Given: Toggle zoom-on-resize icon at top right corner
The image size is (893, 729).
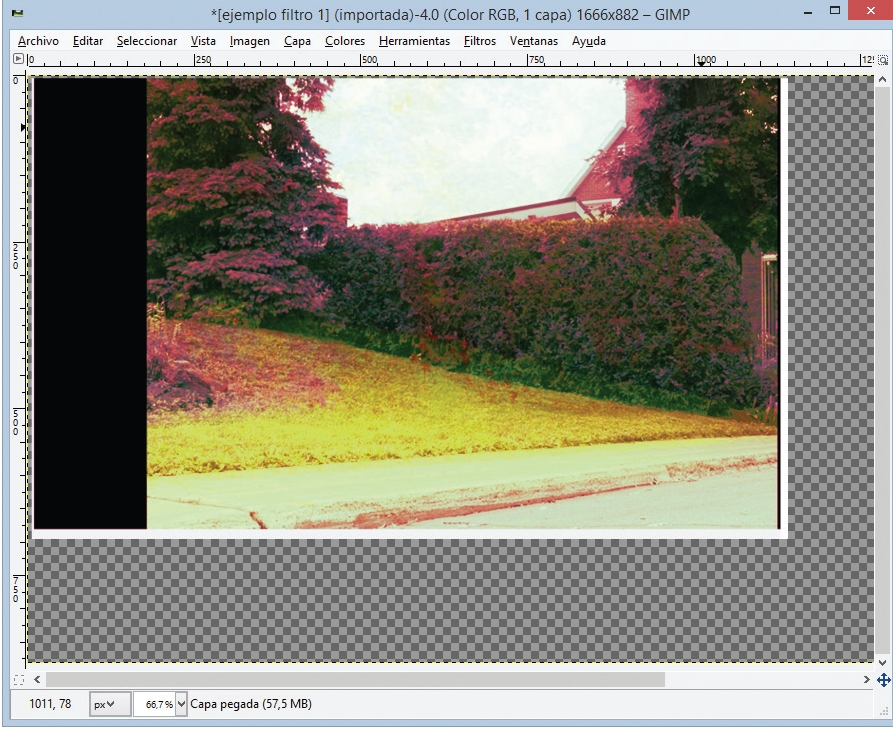Looking at the screenshot, I should click(883, 60).
